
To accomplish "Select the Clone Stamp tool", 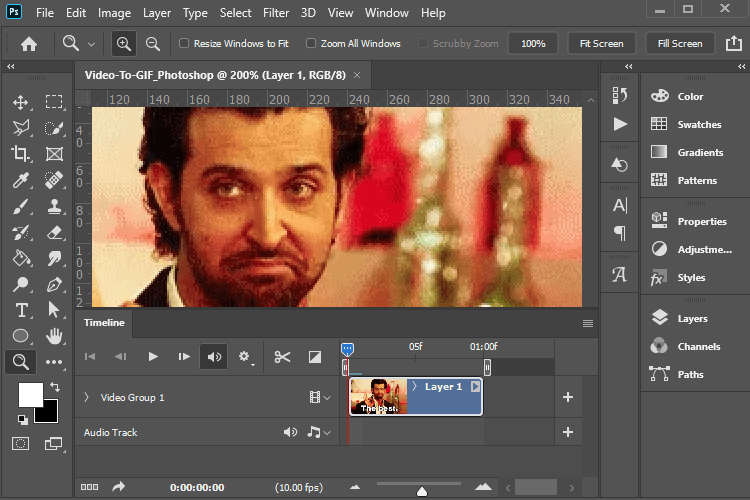I will point(54,206).
